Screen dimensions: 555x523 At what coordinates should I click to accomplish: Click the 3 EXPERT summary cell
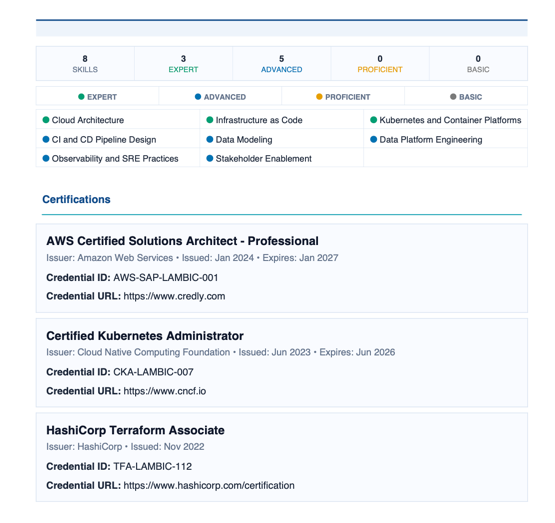click(x=183, y=64)
